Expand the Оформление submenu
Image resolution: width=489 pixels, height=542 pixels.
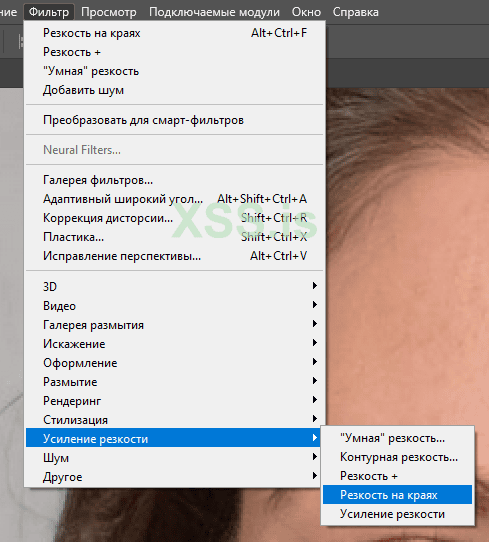[x=175, y=363]
